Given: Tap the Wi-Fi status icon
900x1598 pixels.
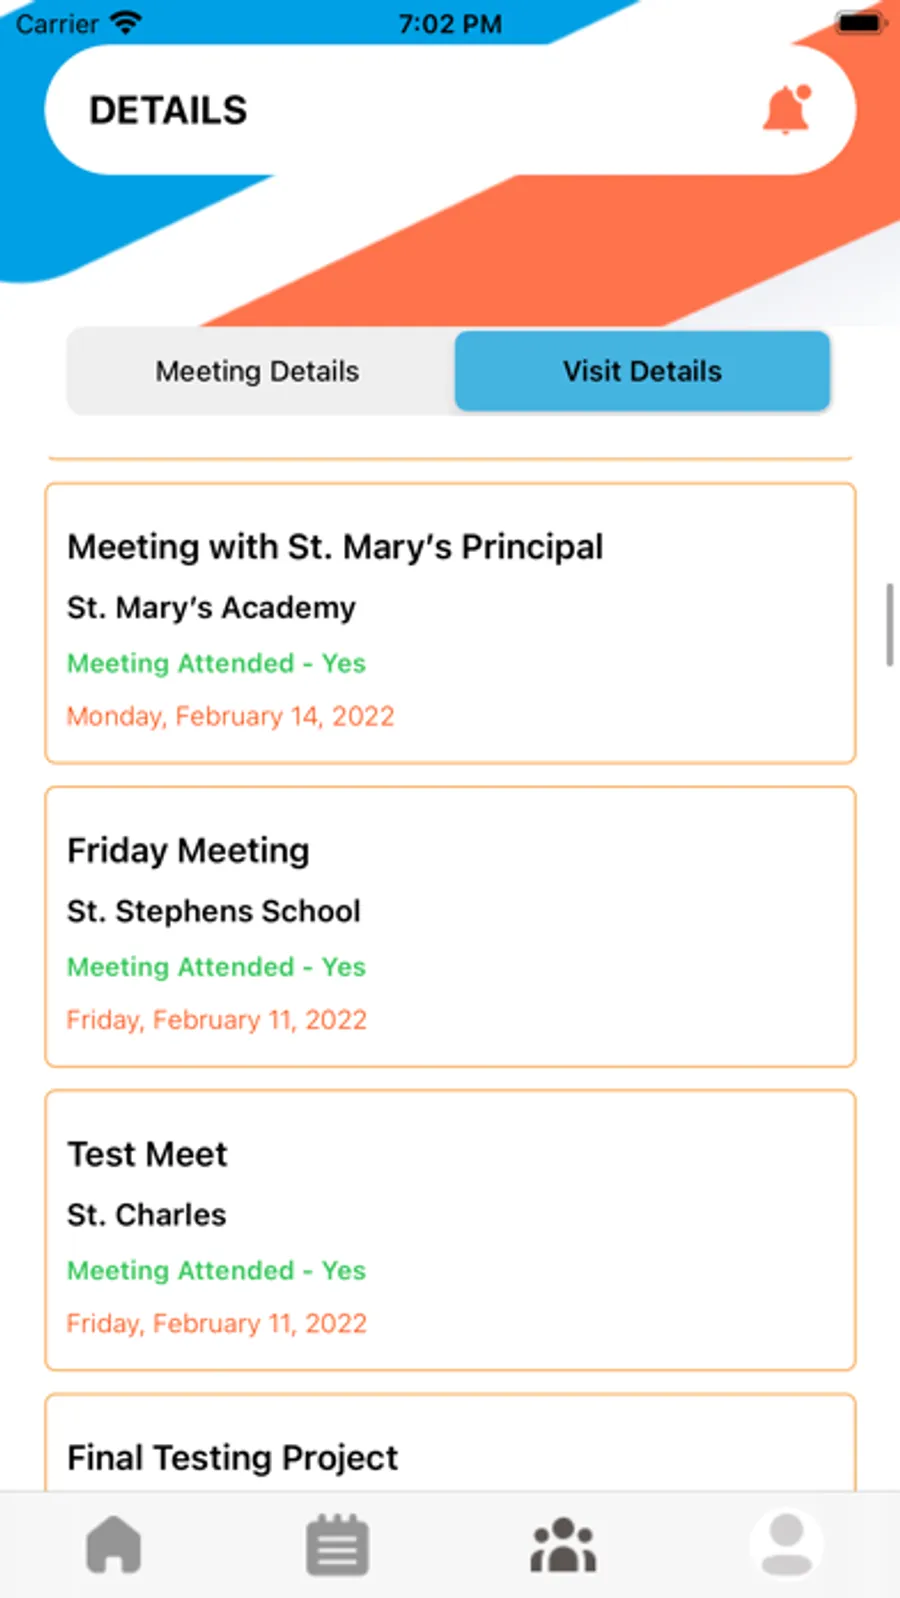Looking at the screenshot, I should click(126, 23).
